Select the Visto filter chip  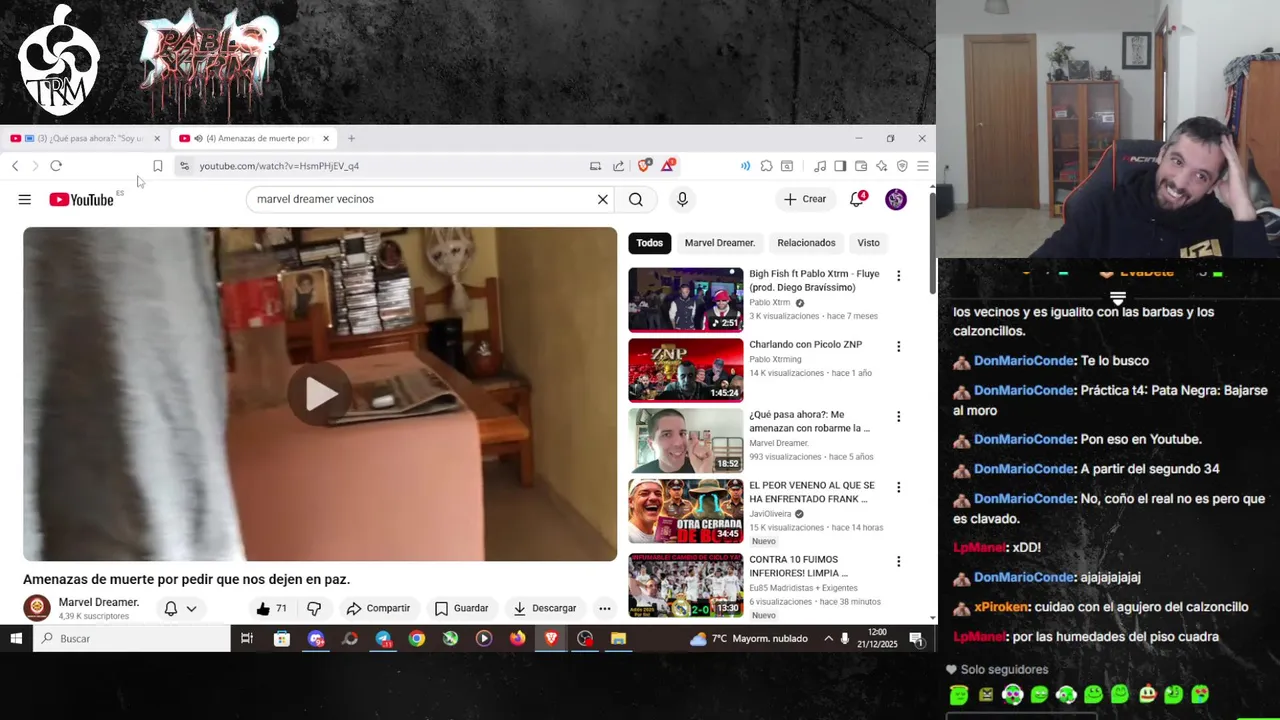868,243
